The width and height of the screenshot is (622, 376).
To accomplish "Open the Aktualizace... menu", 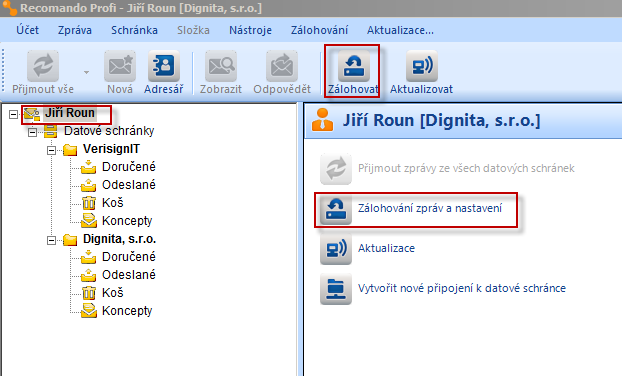I will coord(400,30).
